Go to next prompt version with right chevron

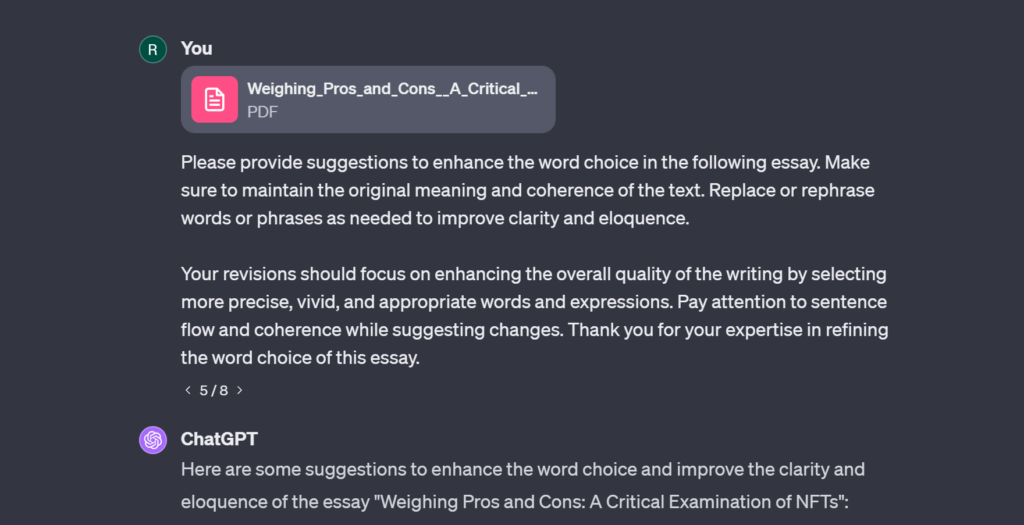(240, 390)
